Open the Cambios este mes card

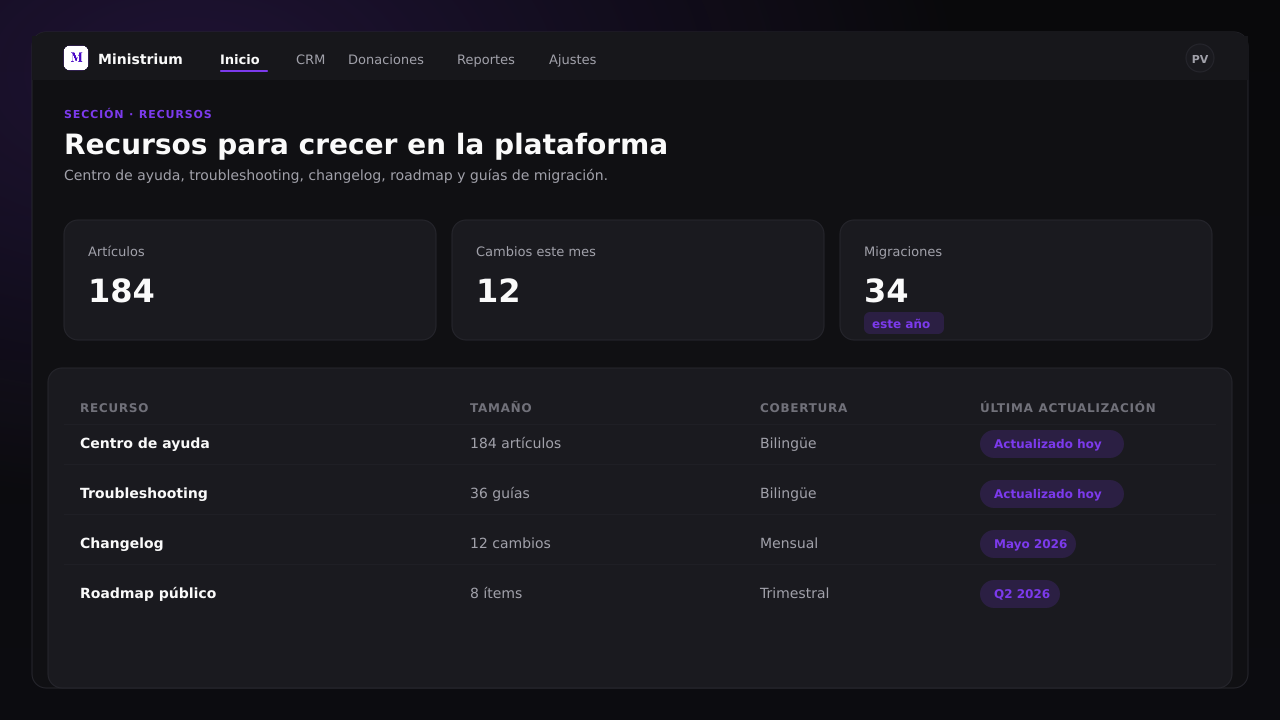coord(638,280)
